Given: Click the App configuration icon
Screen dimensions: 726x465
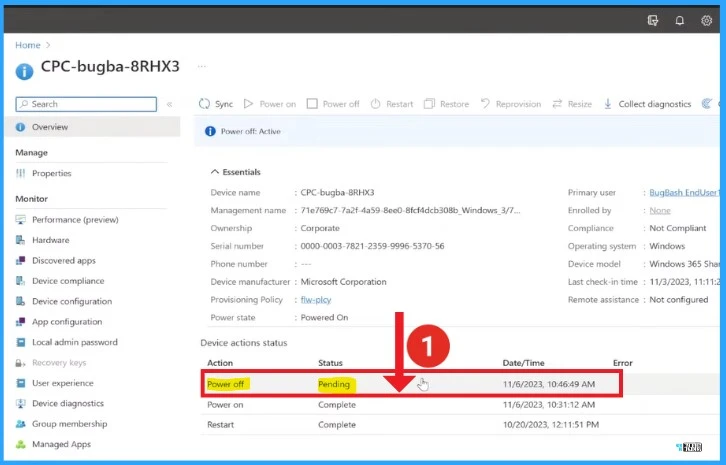Looking at the screenshot, I should [x=20, y=321].
